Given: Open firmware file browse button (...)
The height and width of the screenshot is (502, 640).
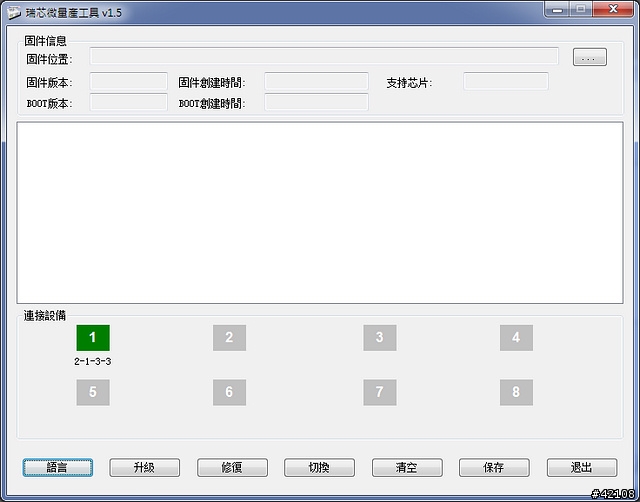Looking at the screenshot, I should click(590, 57).
